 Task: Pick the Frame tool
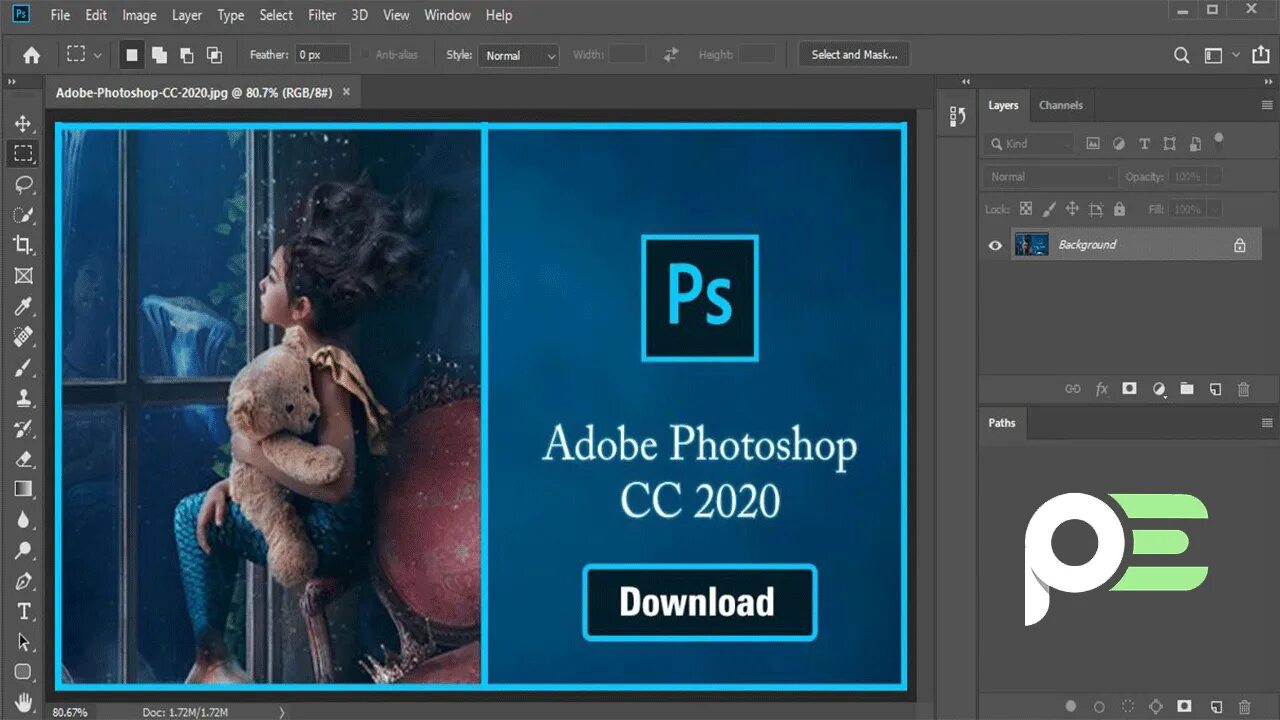click(x=23, y=275)
